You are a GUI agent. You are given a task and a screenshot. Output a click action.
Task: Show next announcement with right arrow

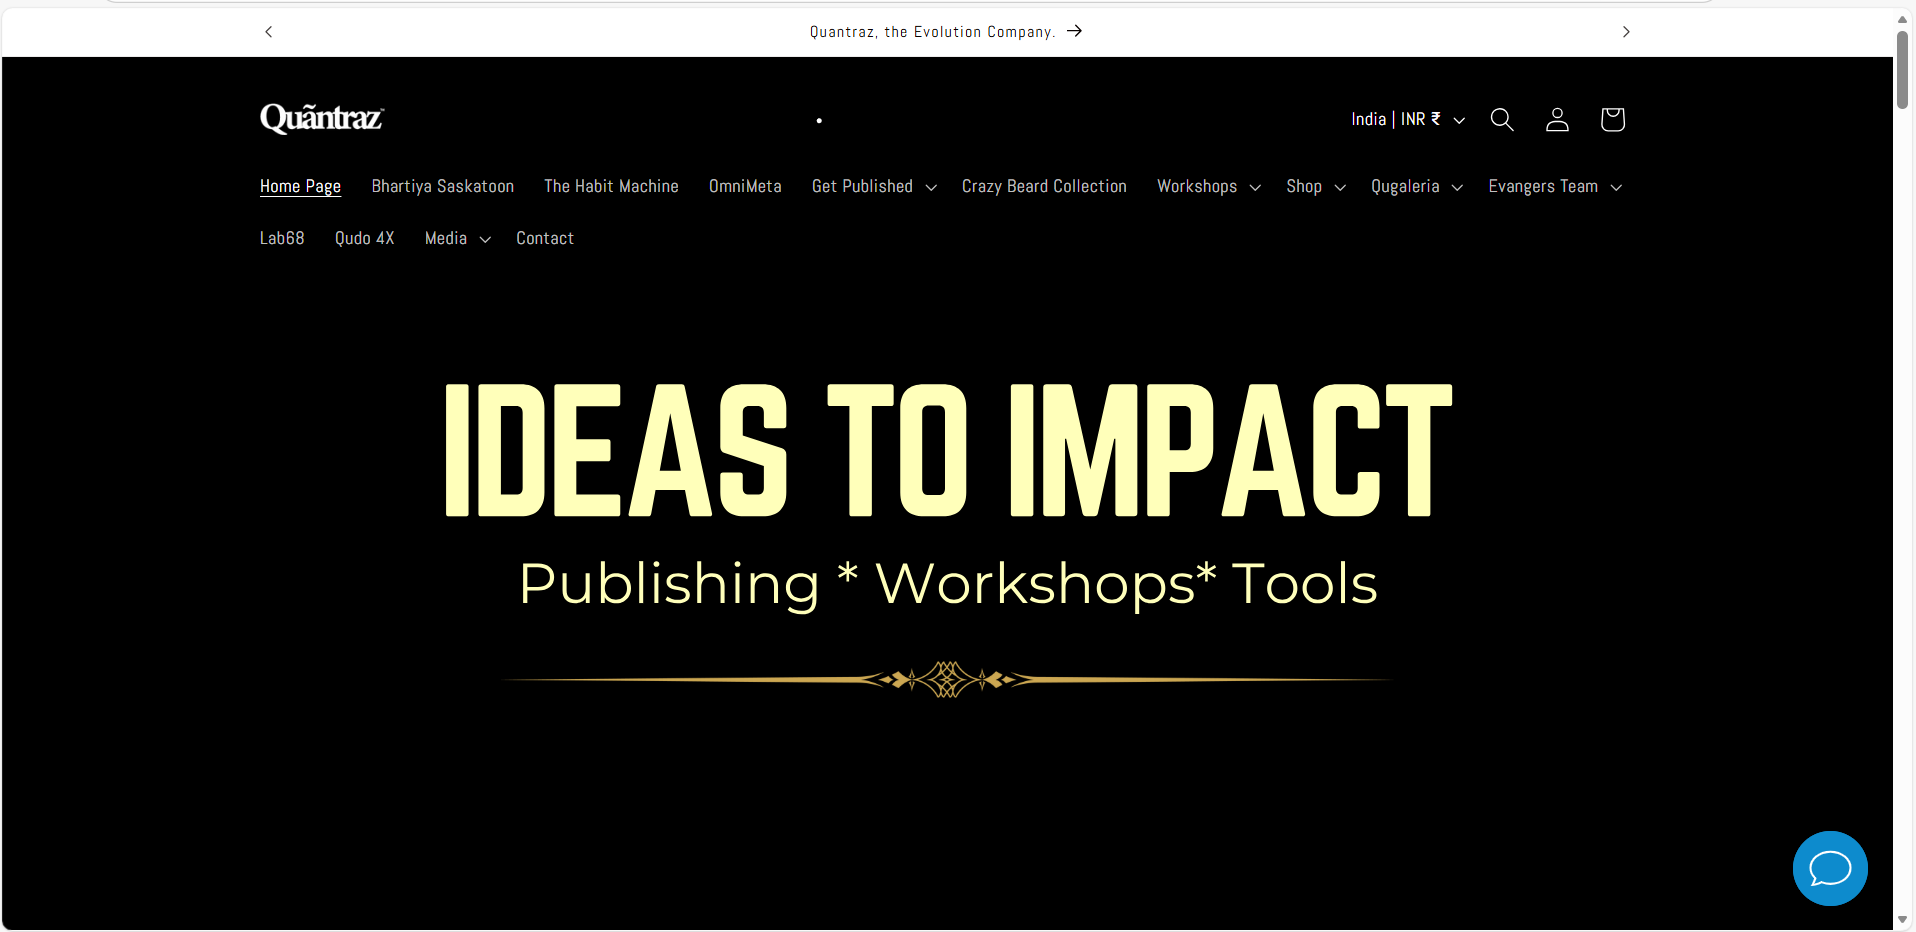point(1626,32)
